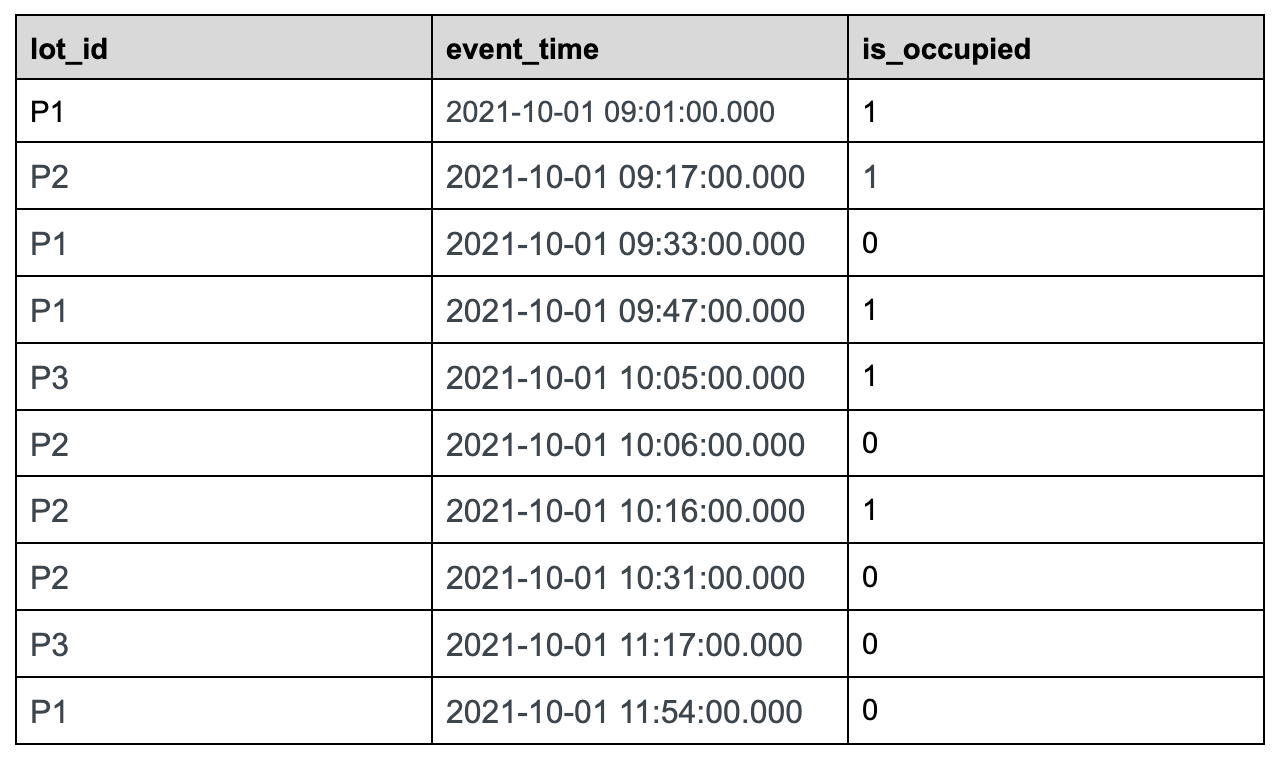Viewport: 1288px width, 758px height.
Task: Click is_occupied value in the 10:16 row
Action: pyautogui.click(x=870, y=511)
